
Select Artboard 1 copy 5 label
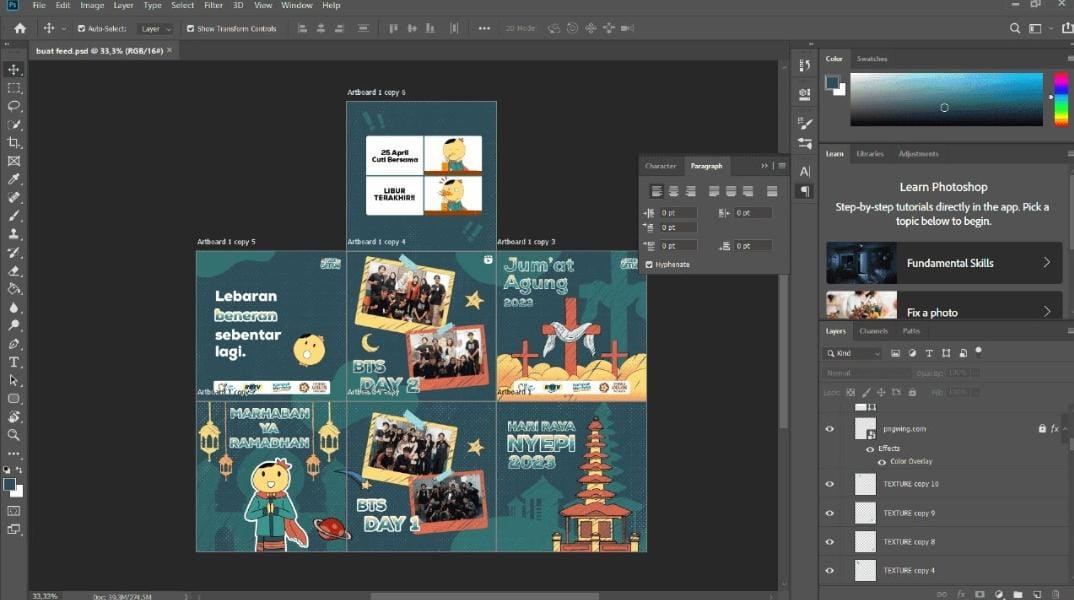point(226,242)
